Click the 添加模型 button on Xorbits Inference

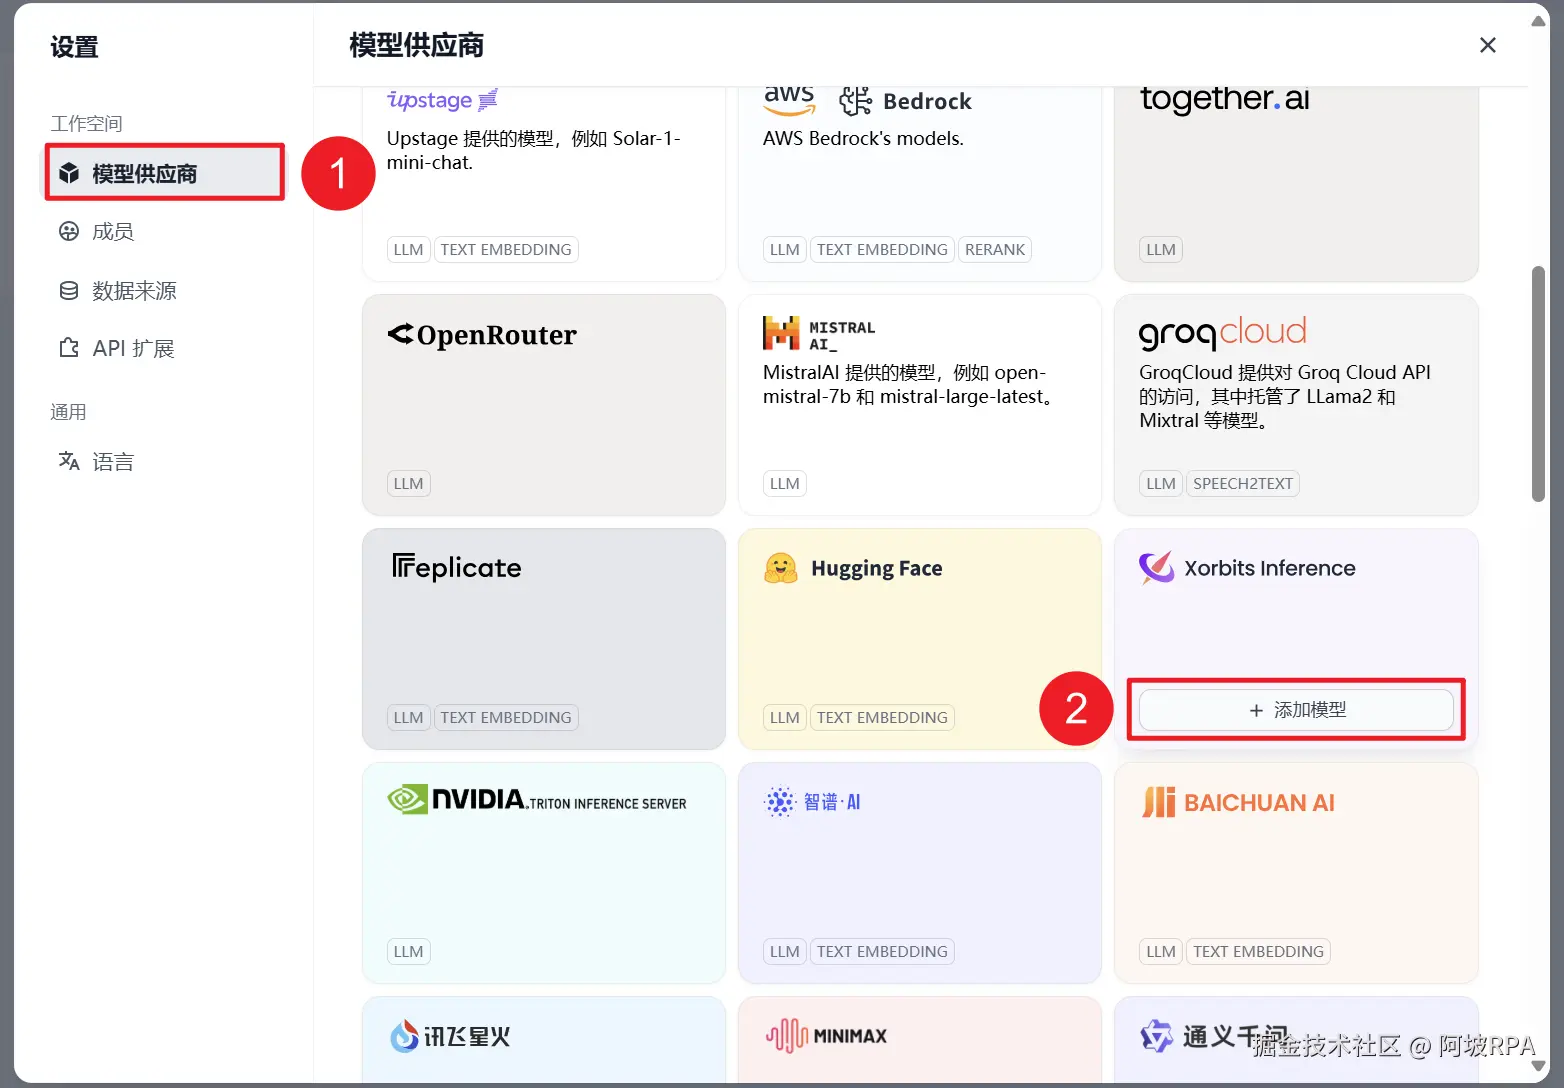click(1296, 710)
